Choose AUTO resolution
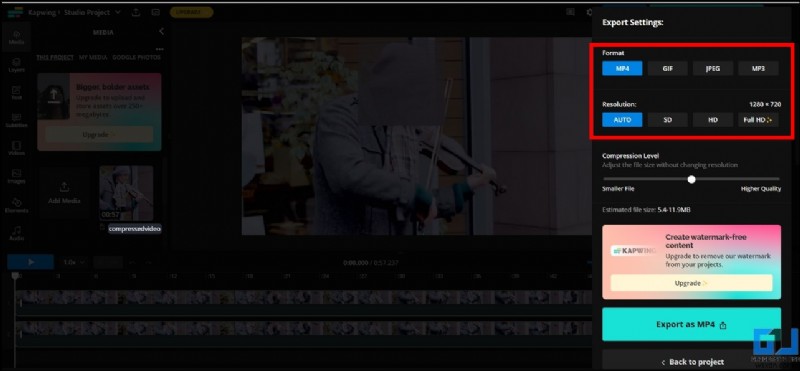 click(x=622, y=120)
